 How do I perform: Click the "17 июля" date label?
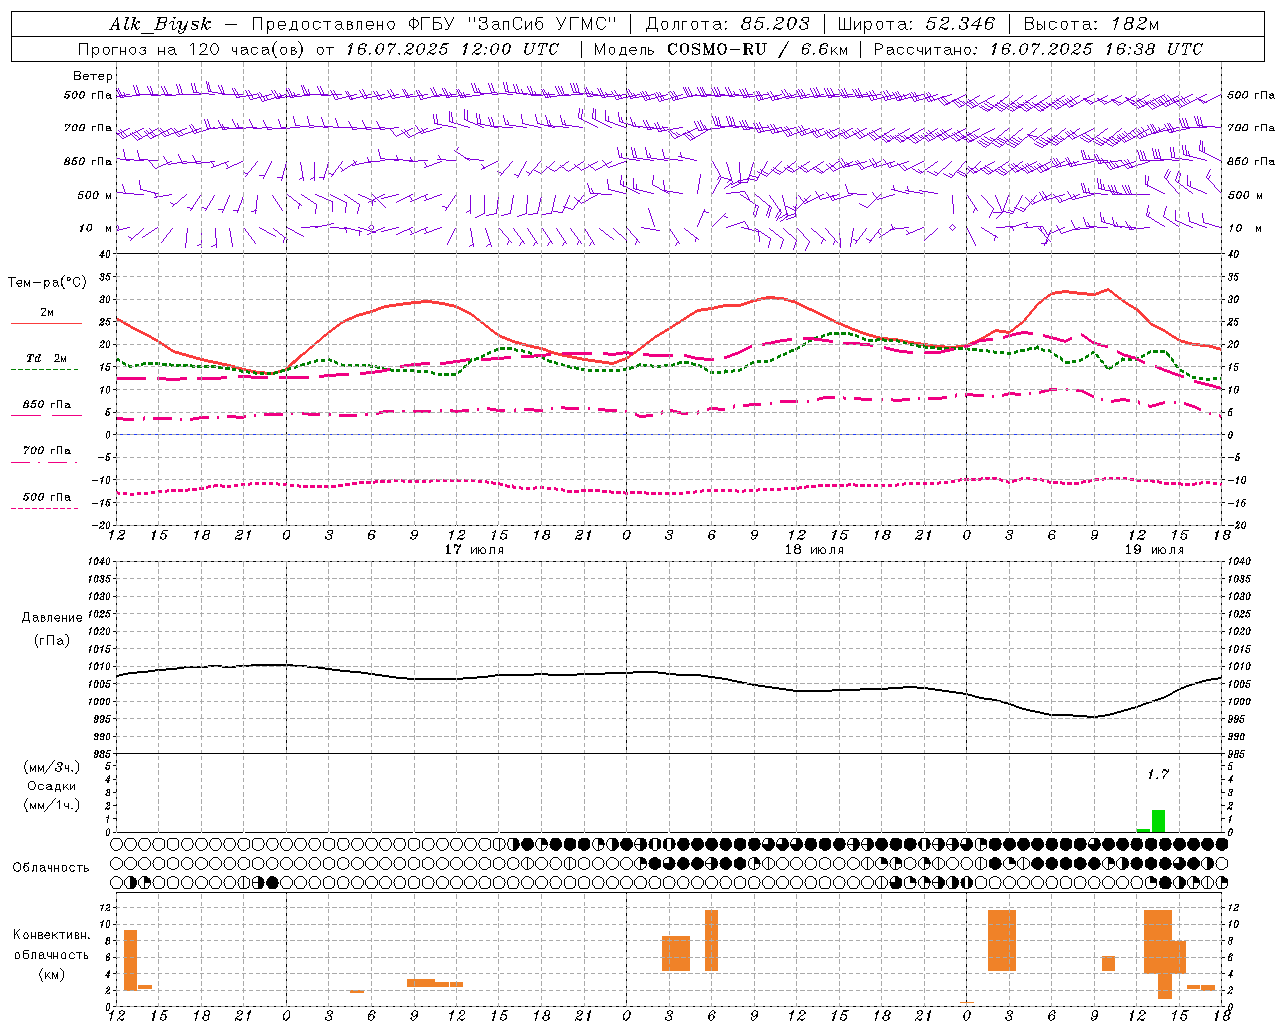[474, 550]
